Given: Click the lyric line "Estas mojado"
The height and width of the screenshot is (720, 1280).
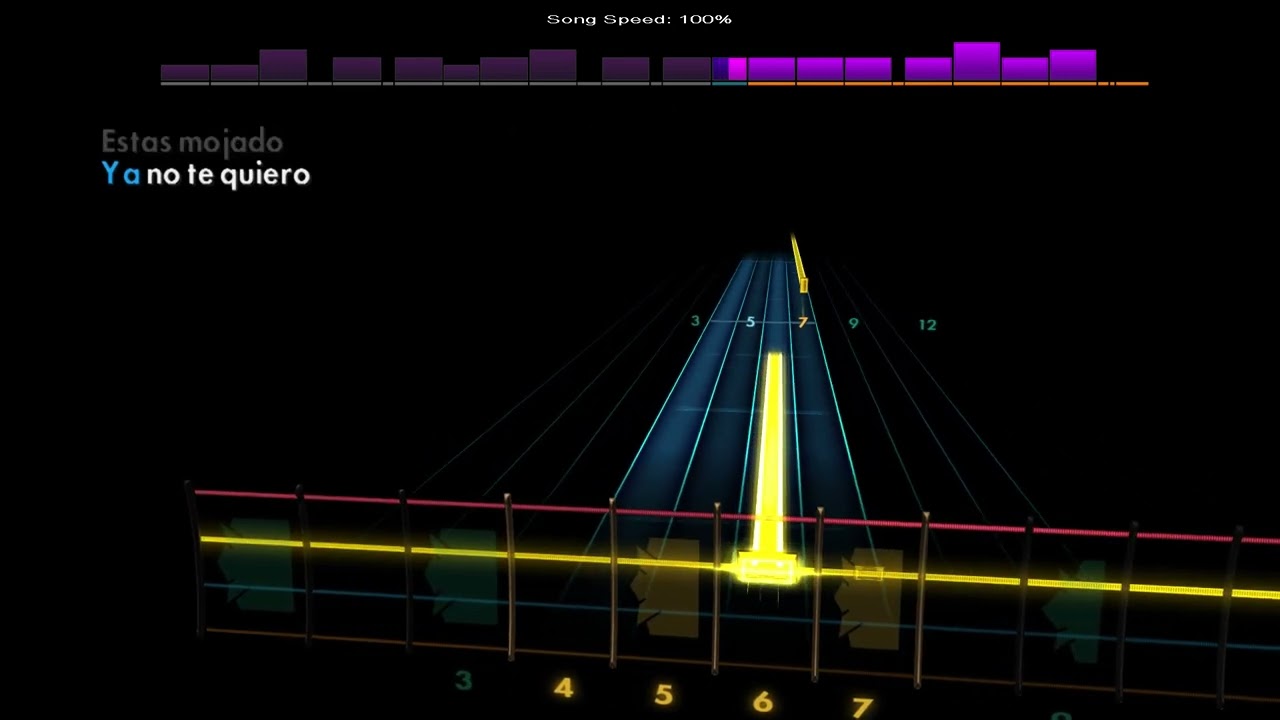Looking at the screenshot, I should [192, 142].
